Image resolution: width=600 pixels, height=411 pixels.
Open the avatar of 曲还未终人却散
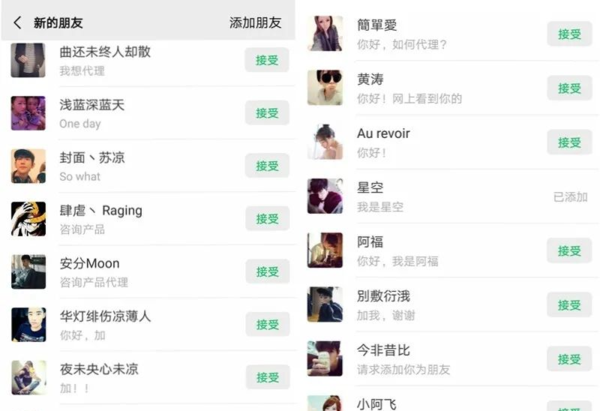click(28, 60)
